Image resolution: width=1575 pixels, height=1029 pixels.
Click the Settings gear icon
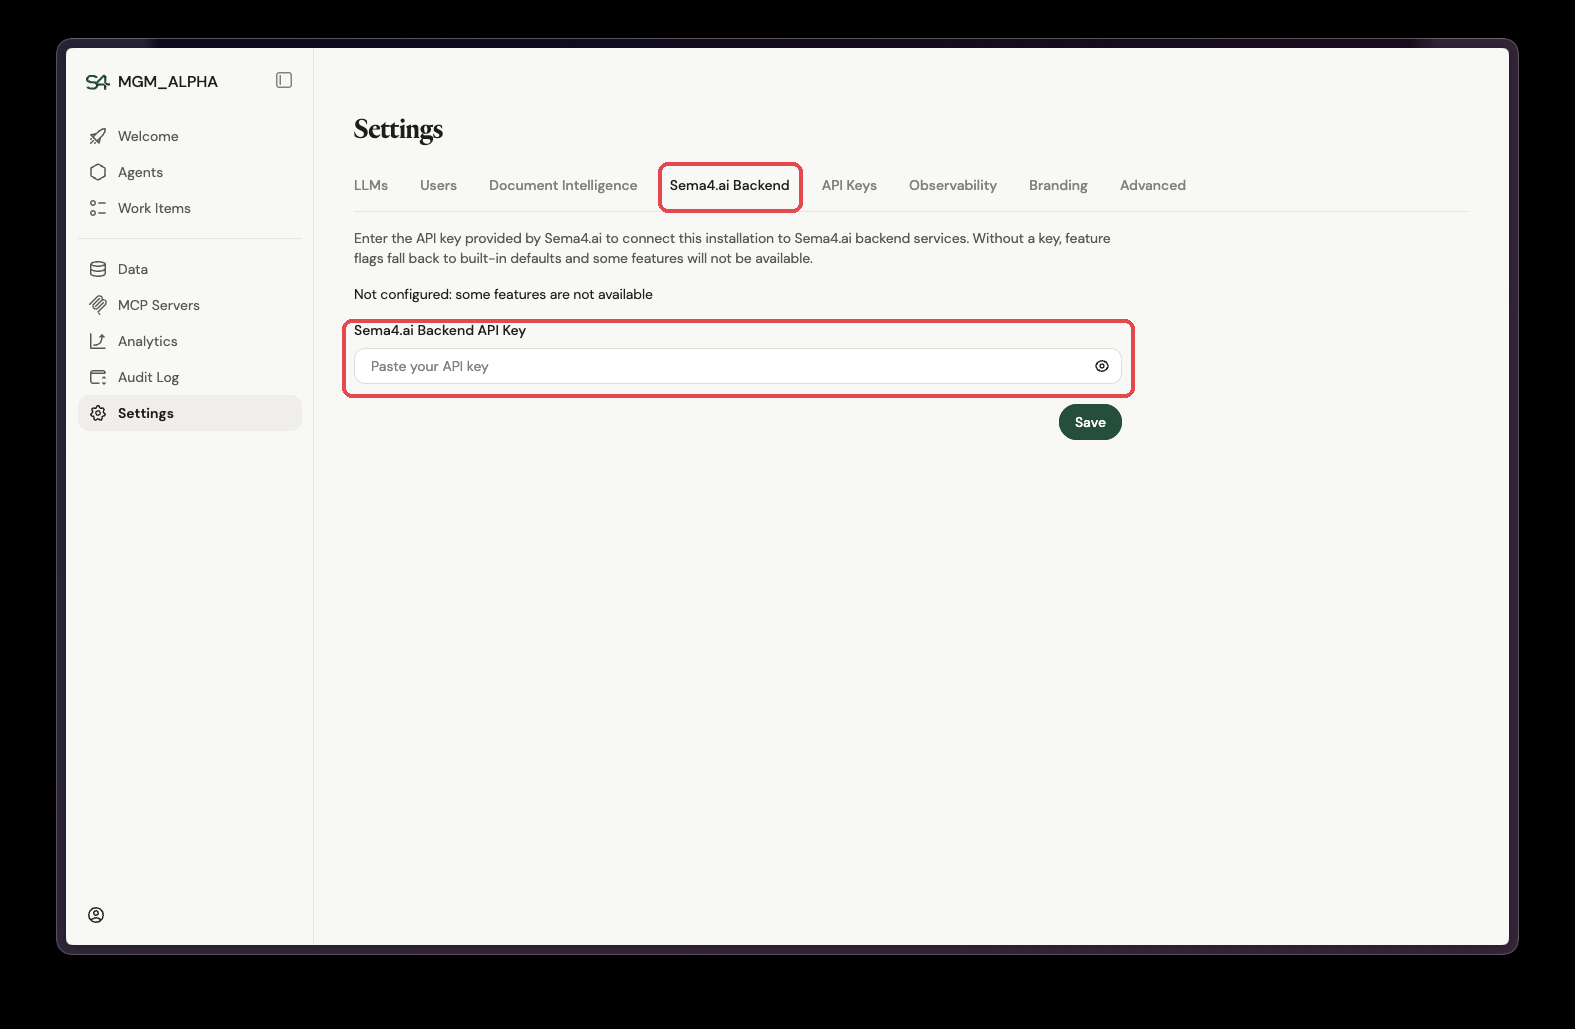pos(98,413)
